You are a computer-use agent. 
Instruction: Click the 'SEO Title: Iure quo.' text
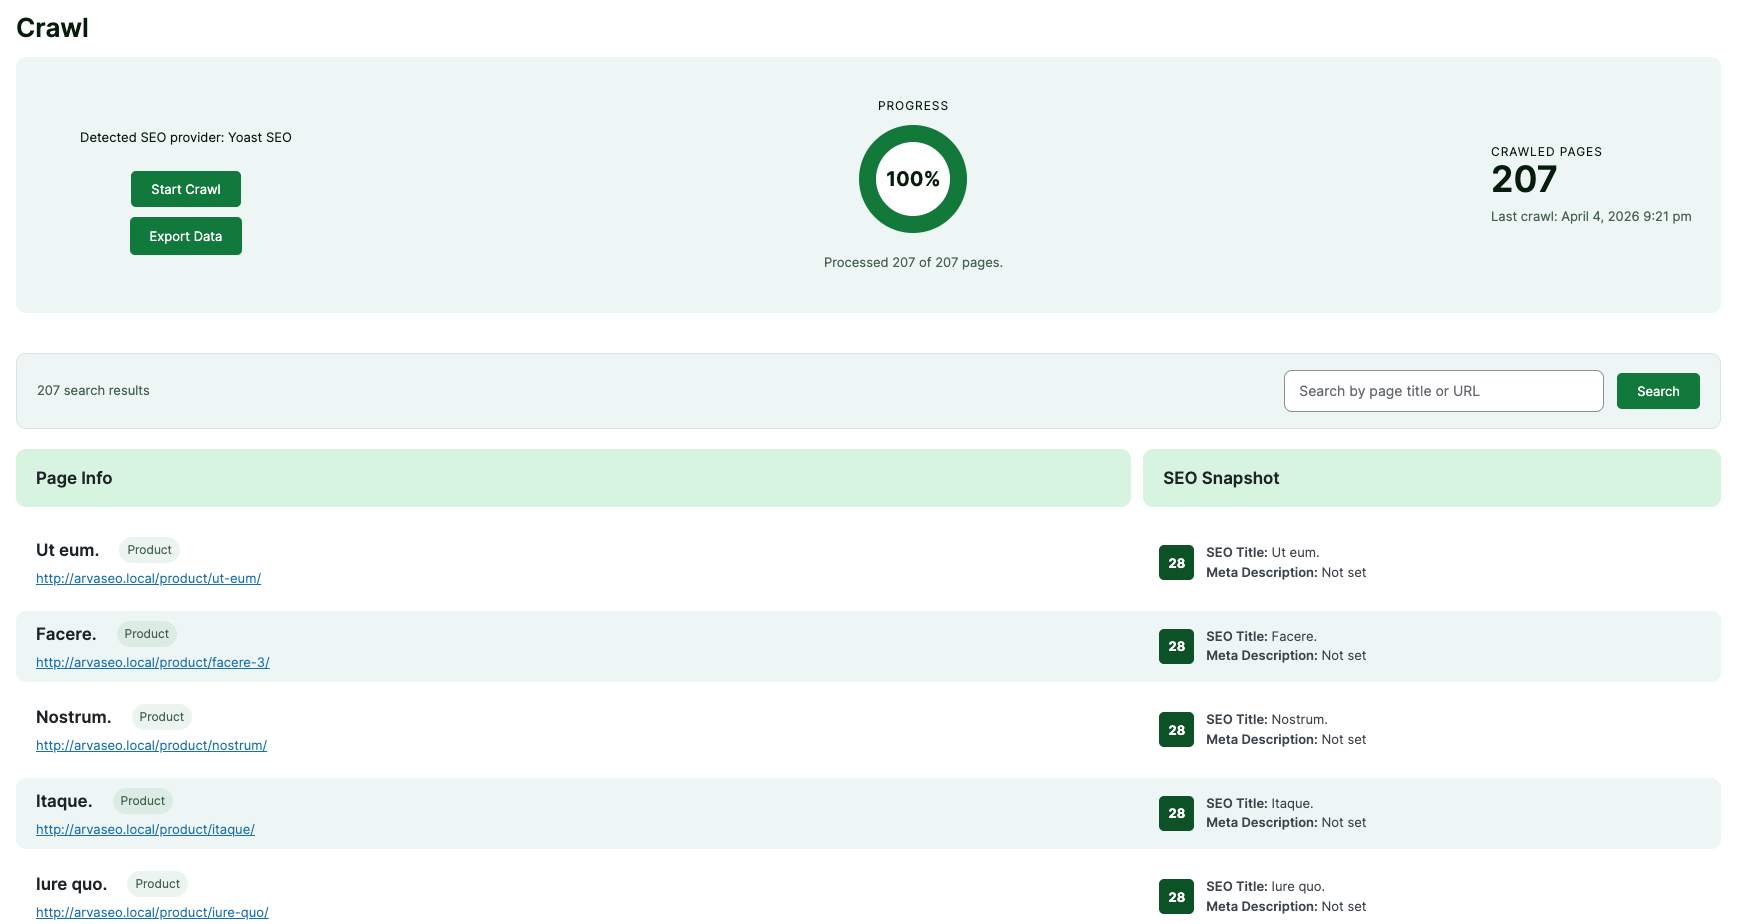(x=1266, y=886)
